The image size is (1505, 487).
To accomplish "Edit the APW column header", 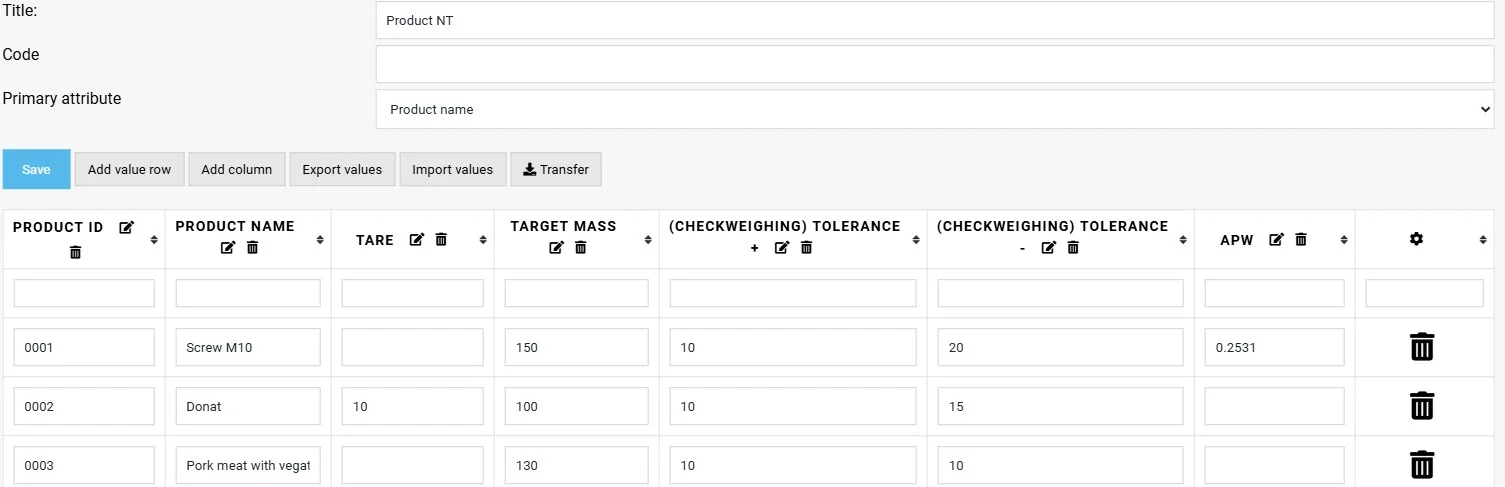I will 1276,240.
